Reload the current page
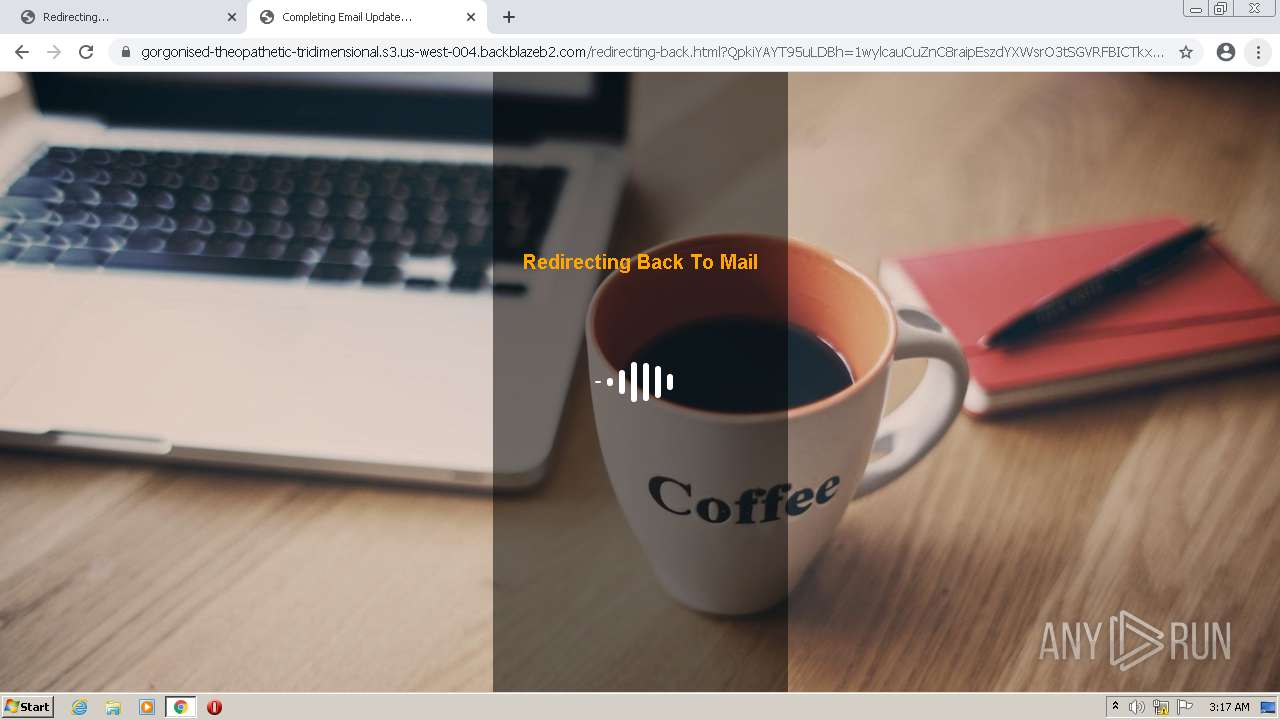Image resolution: width=1280 pixels, height=720 pixels. click(86, 52)
